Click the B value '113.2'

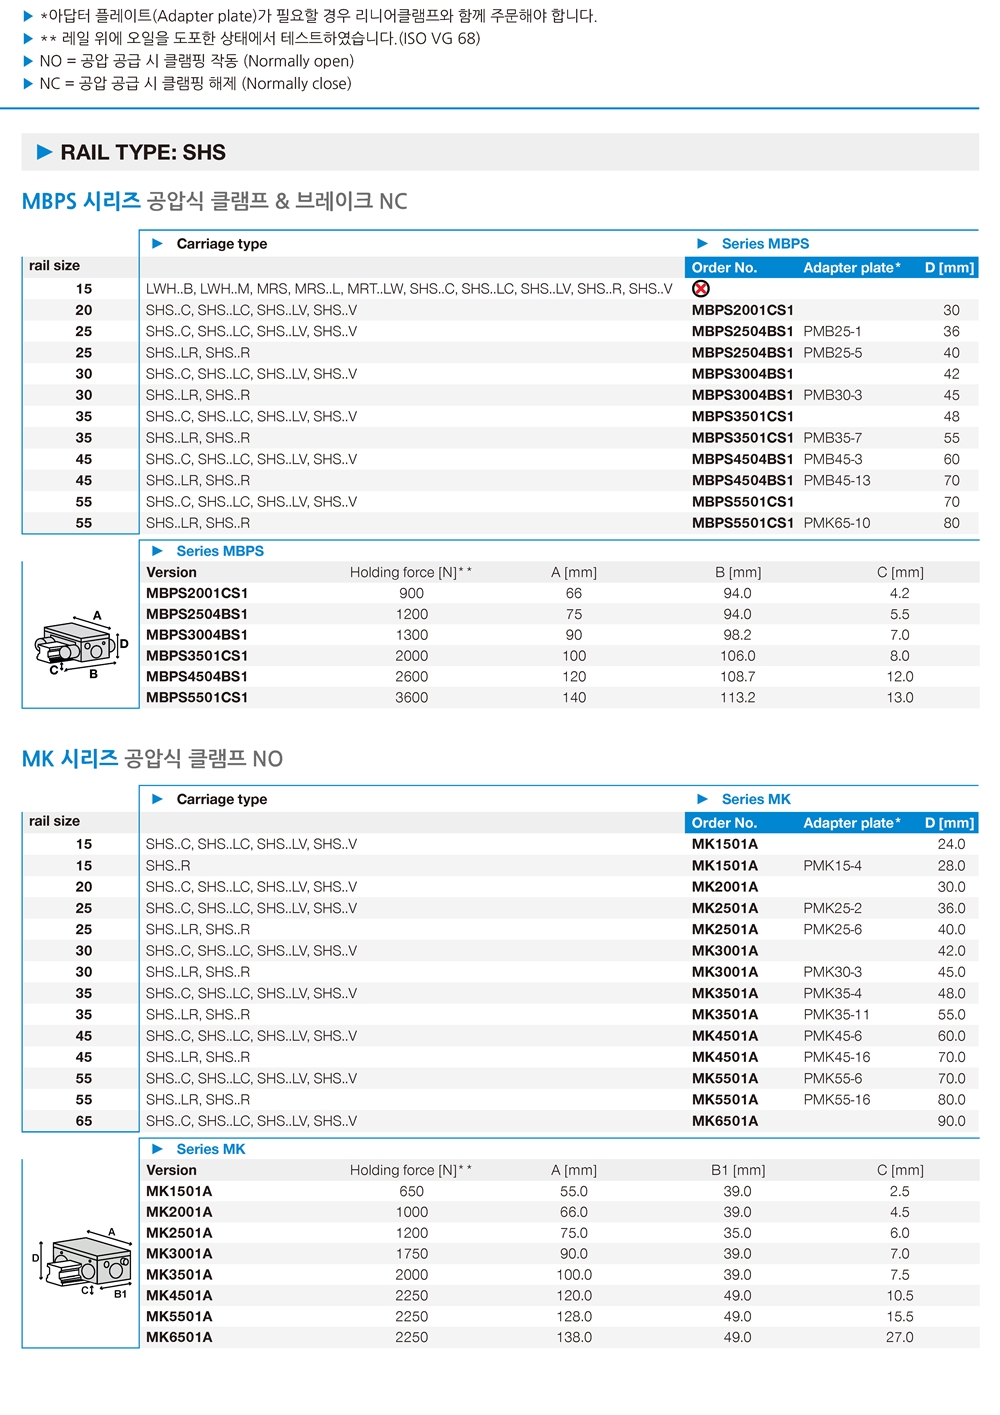[x=738, y=698]
